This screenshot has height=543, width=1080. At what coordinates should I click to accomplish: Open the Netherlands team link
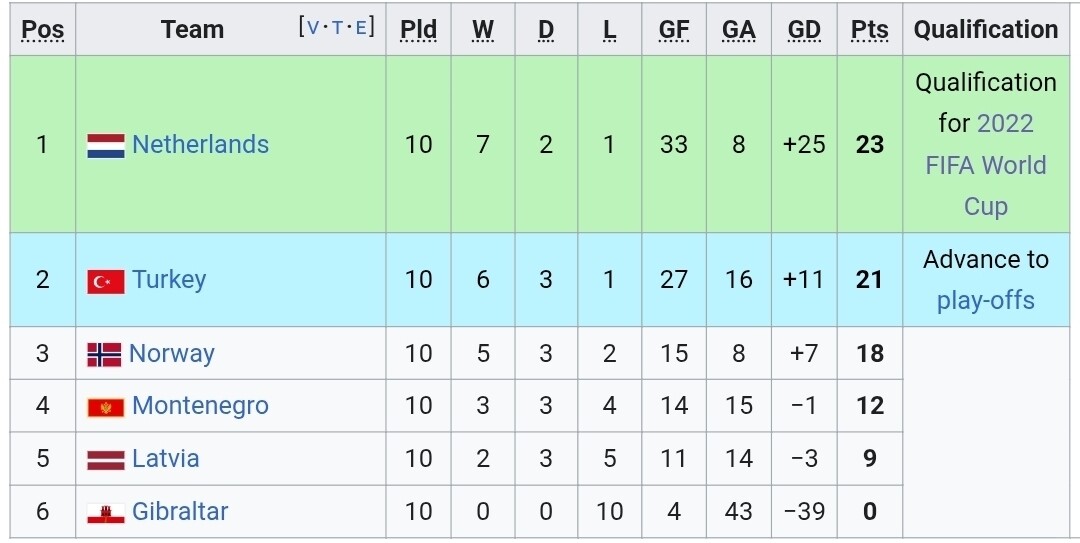click(x=200, y=145)
